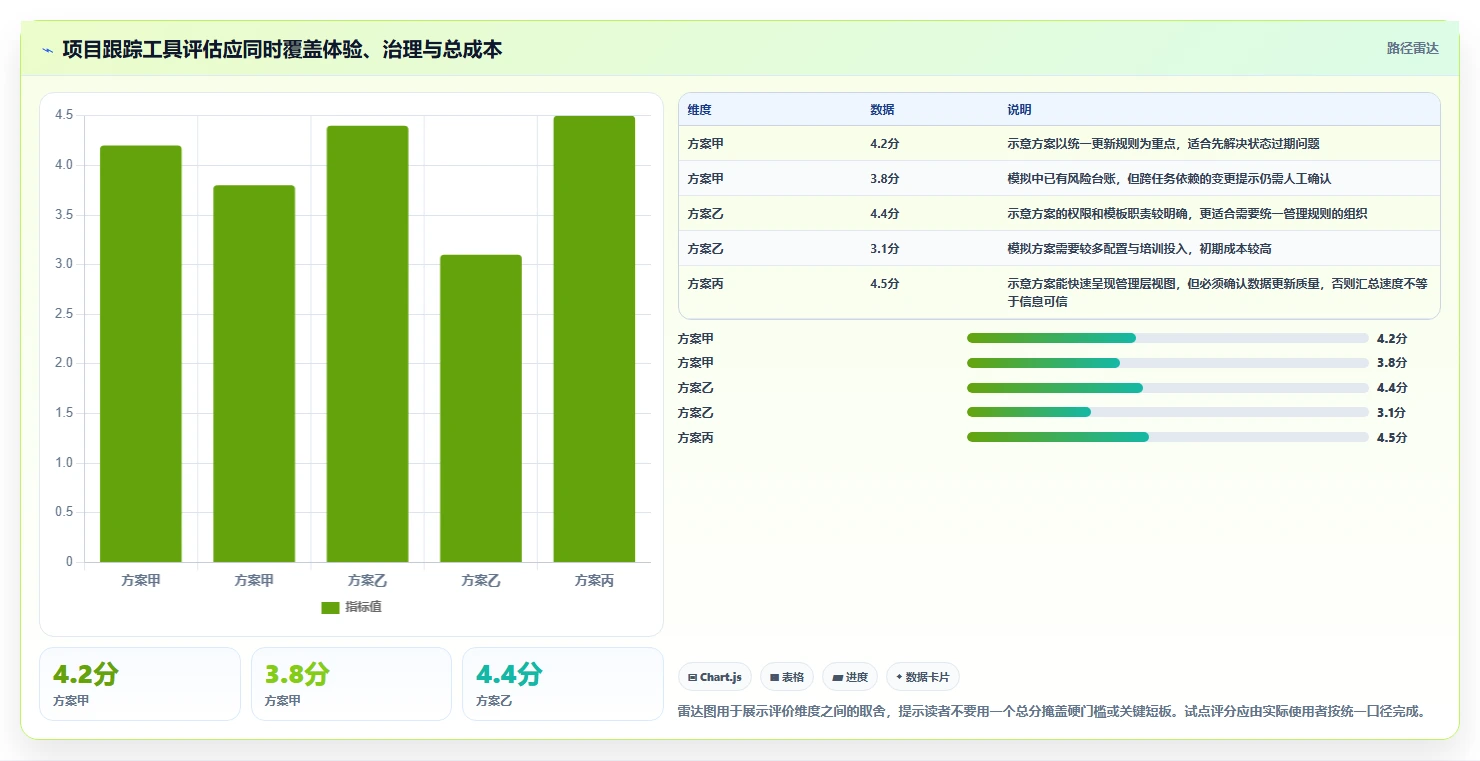1480x761 pixels.
Task: Click the progress bar showing 4.2分
Action: click(x=1167, y=338)
